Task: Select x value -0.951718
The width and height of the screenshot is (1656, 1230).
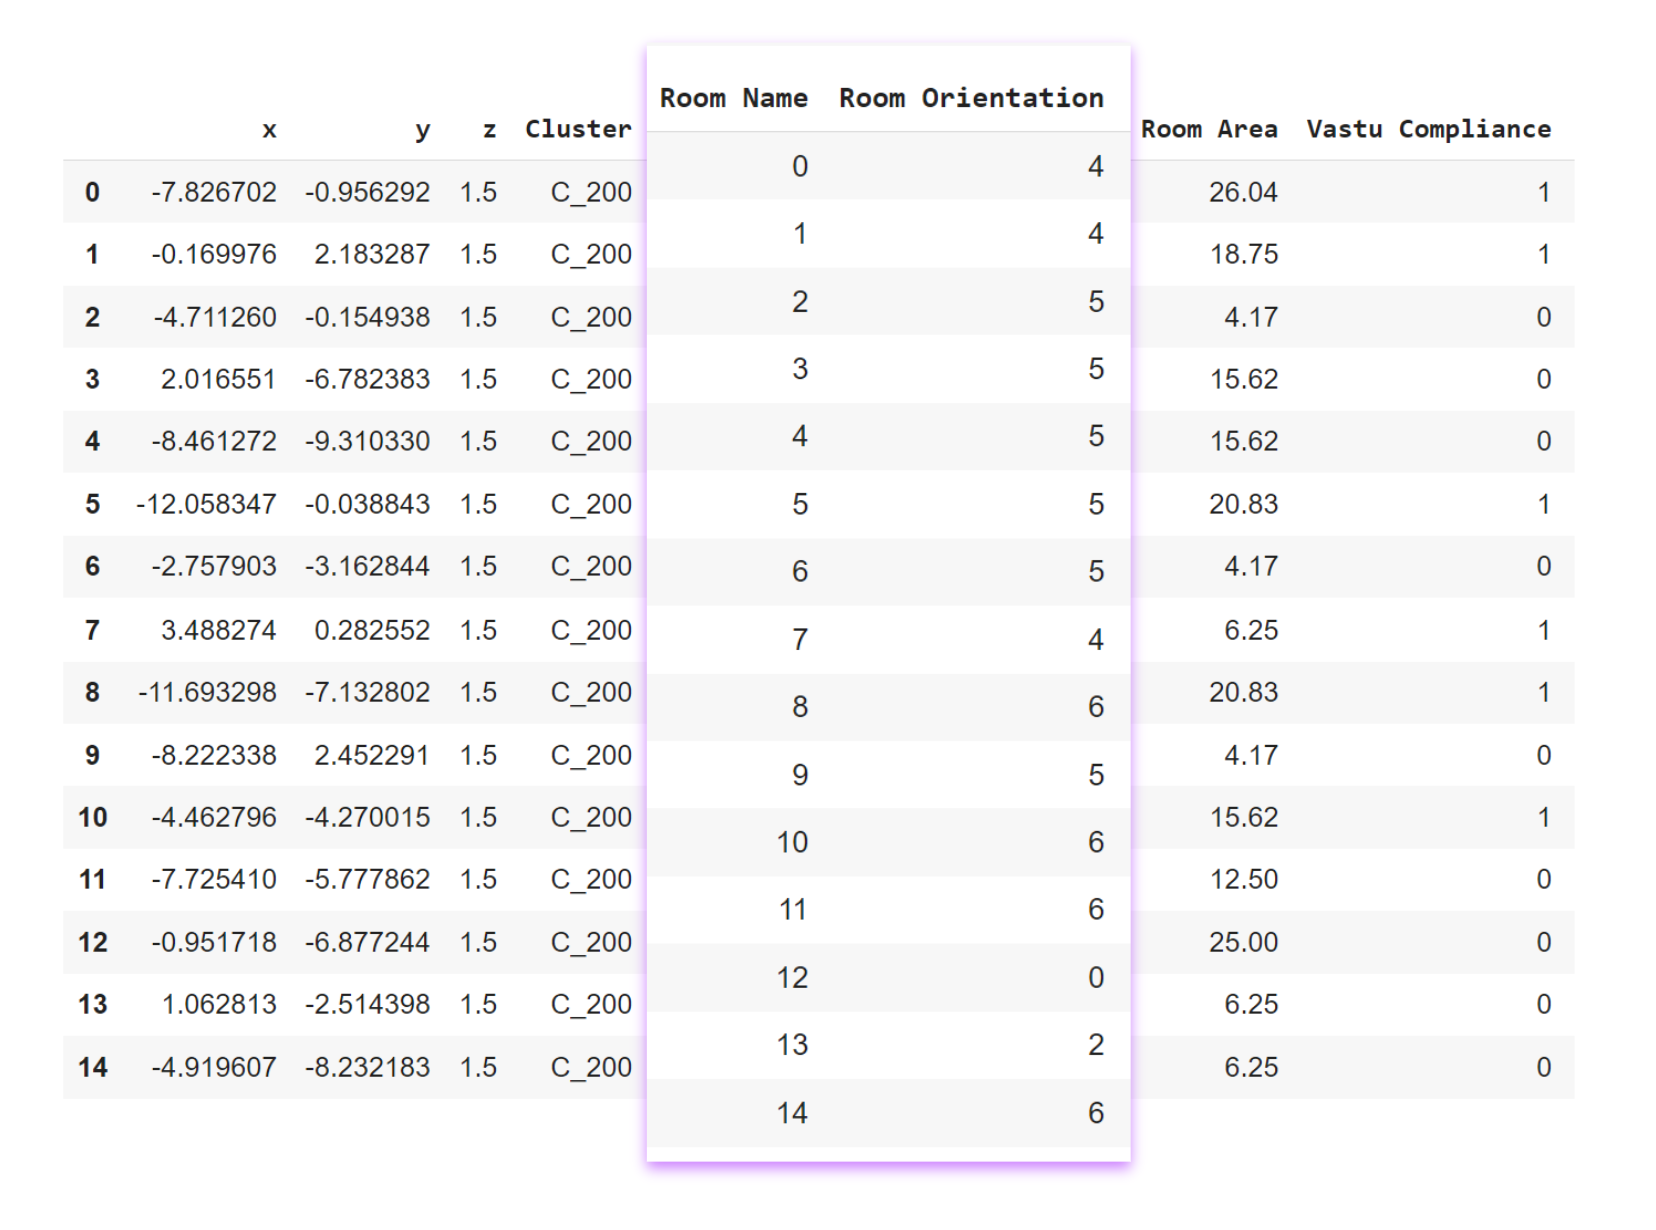Action: [x=213, y=942]
